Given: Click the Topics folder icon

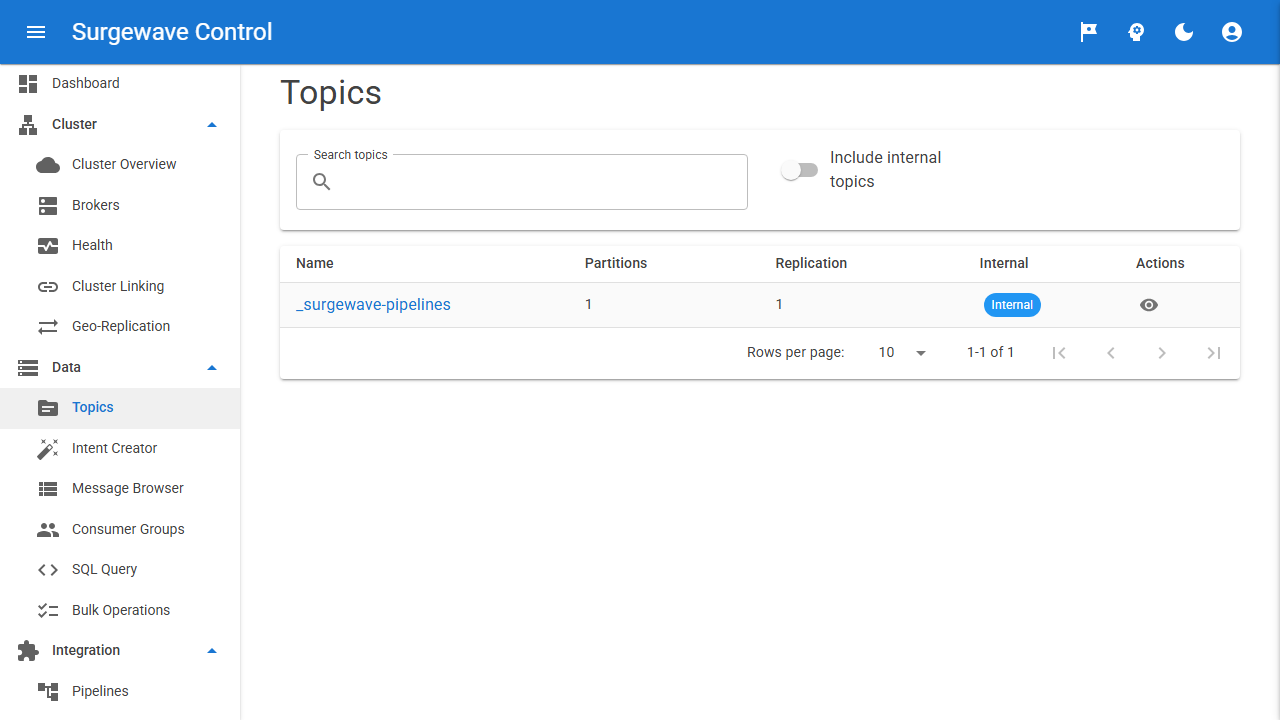Looking at the screenshot, I should tap(48, 408).
